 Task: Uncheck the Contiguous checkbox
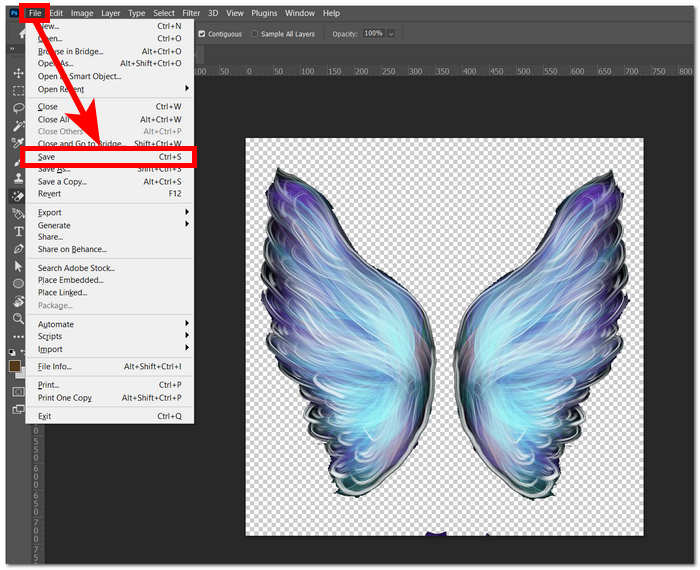[x=202, y=33]
